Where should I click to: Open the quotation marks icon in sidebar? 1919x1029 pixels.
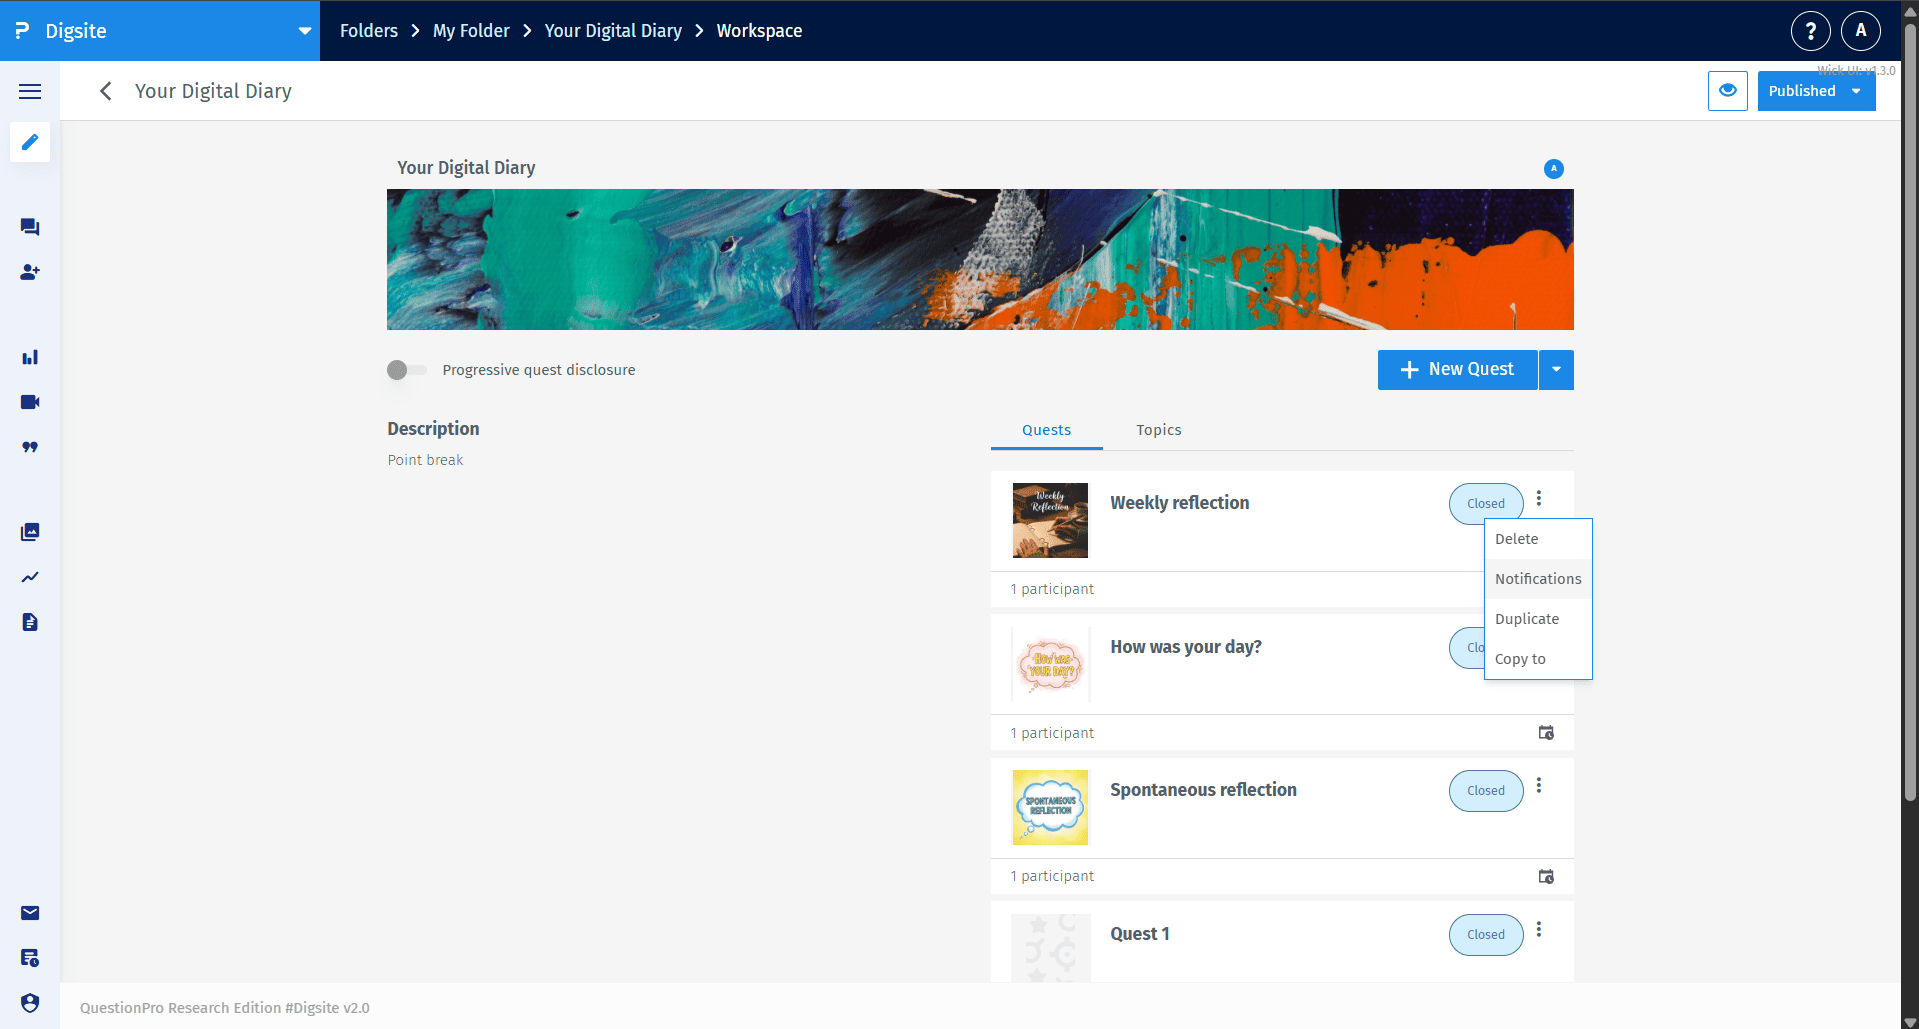(x=30, y=447)
